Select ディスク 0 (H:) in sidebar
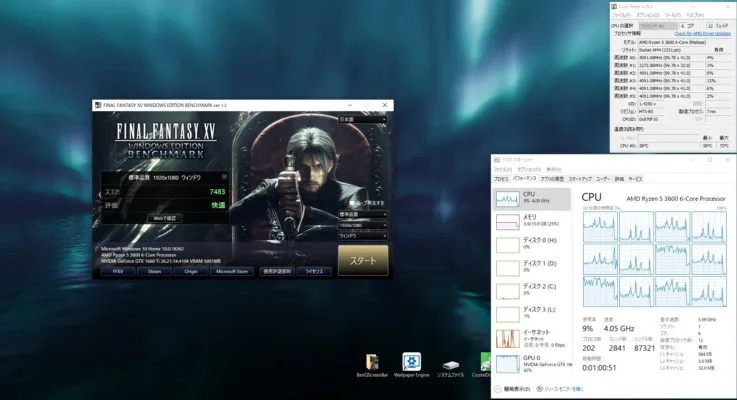The height and width of the screenshot is (400, 737). pos(532,244)
